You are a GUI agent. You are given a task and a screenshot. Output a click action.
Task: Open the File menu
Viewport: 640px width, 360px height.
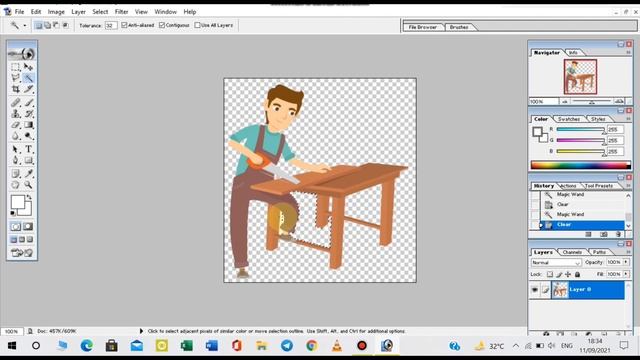click(x=19, y=12)
